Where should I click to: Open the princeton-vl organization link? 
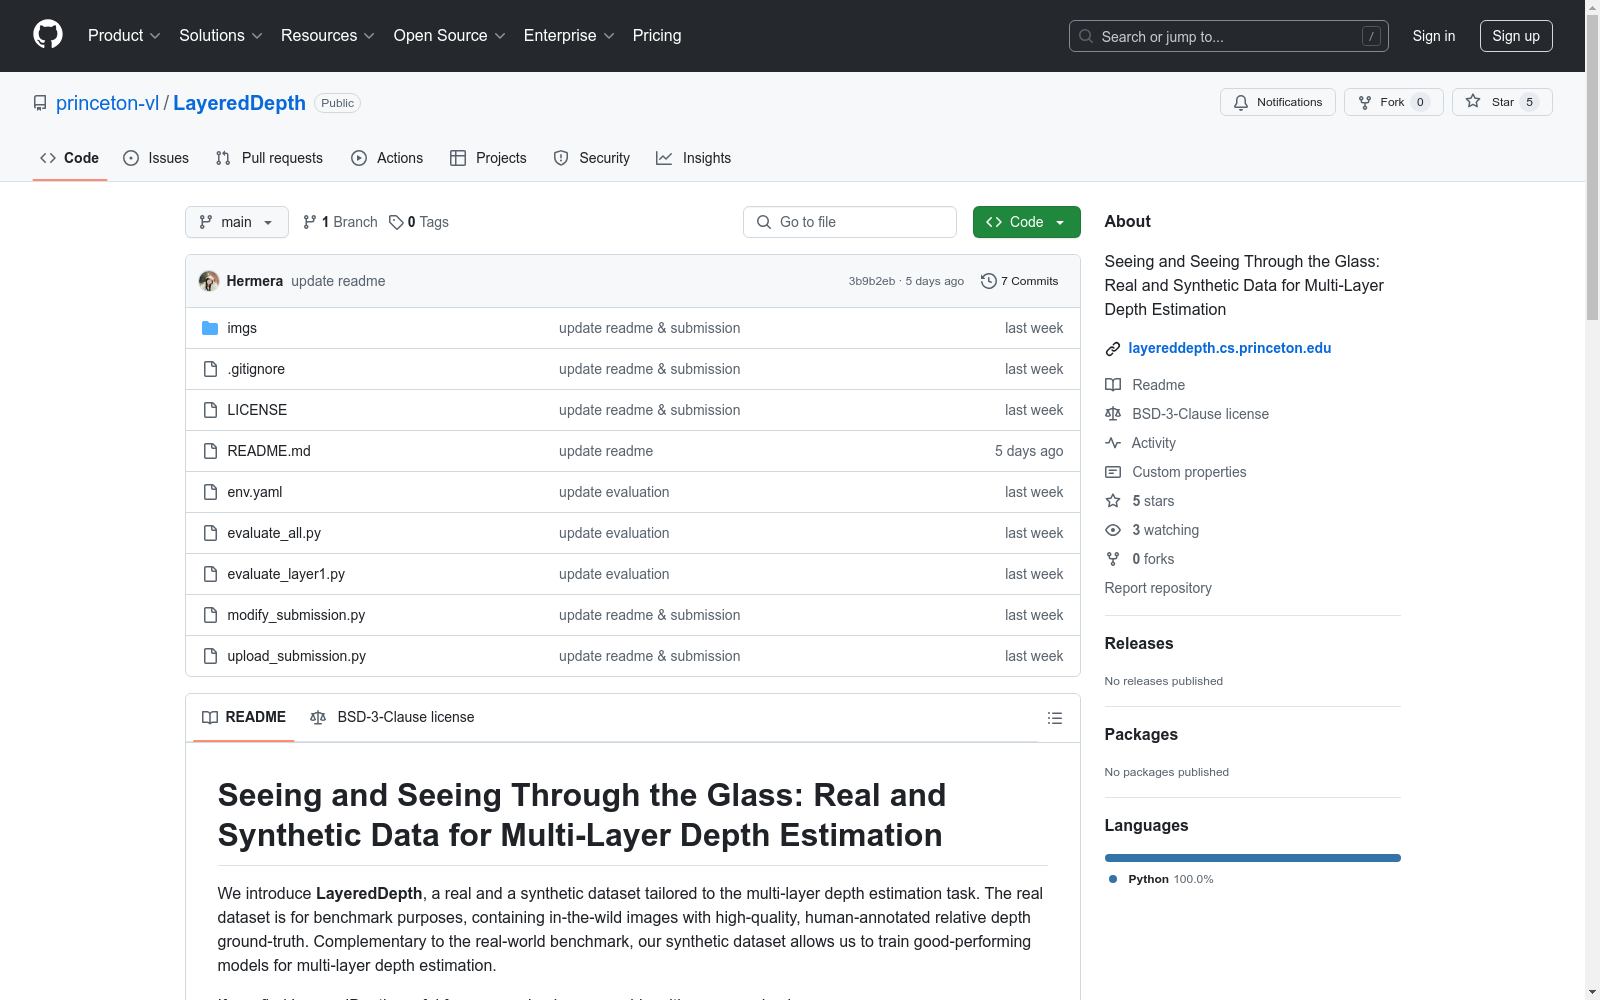(107, 103)
